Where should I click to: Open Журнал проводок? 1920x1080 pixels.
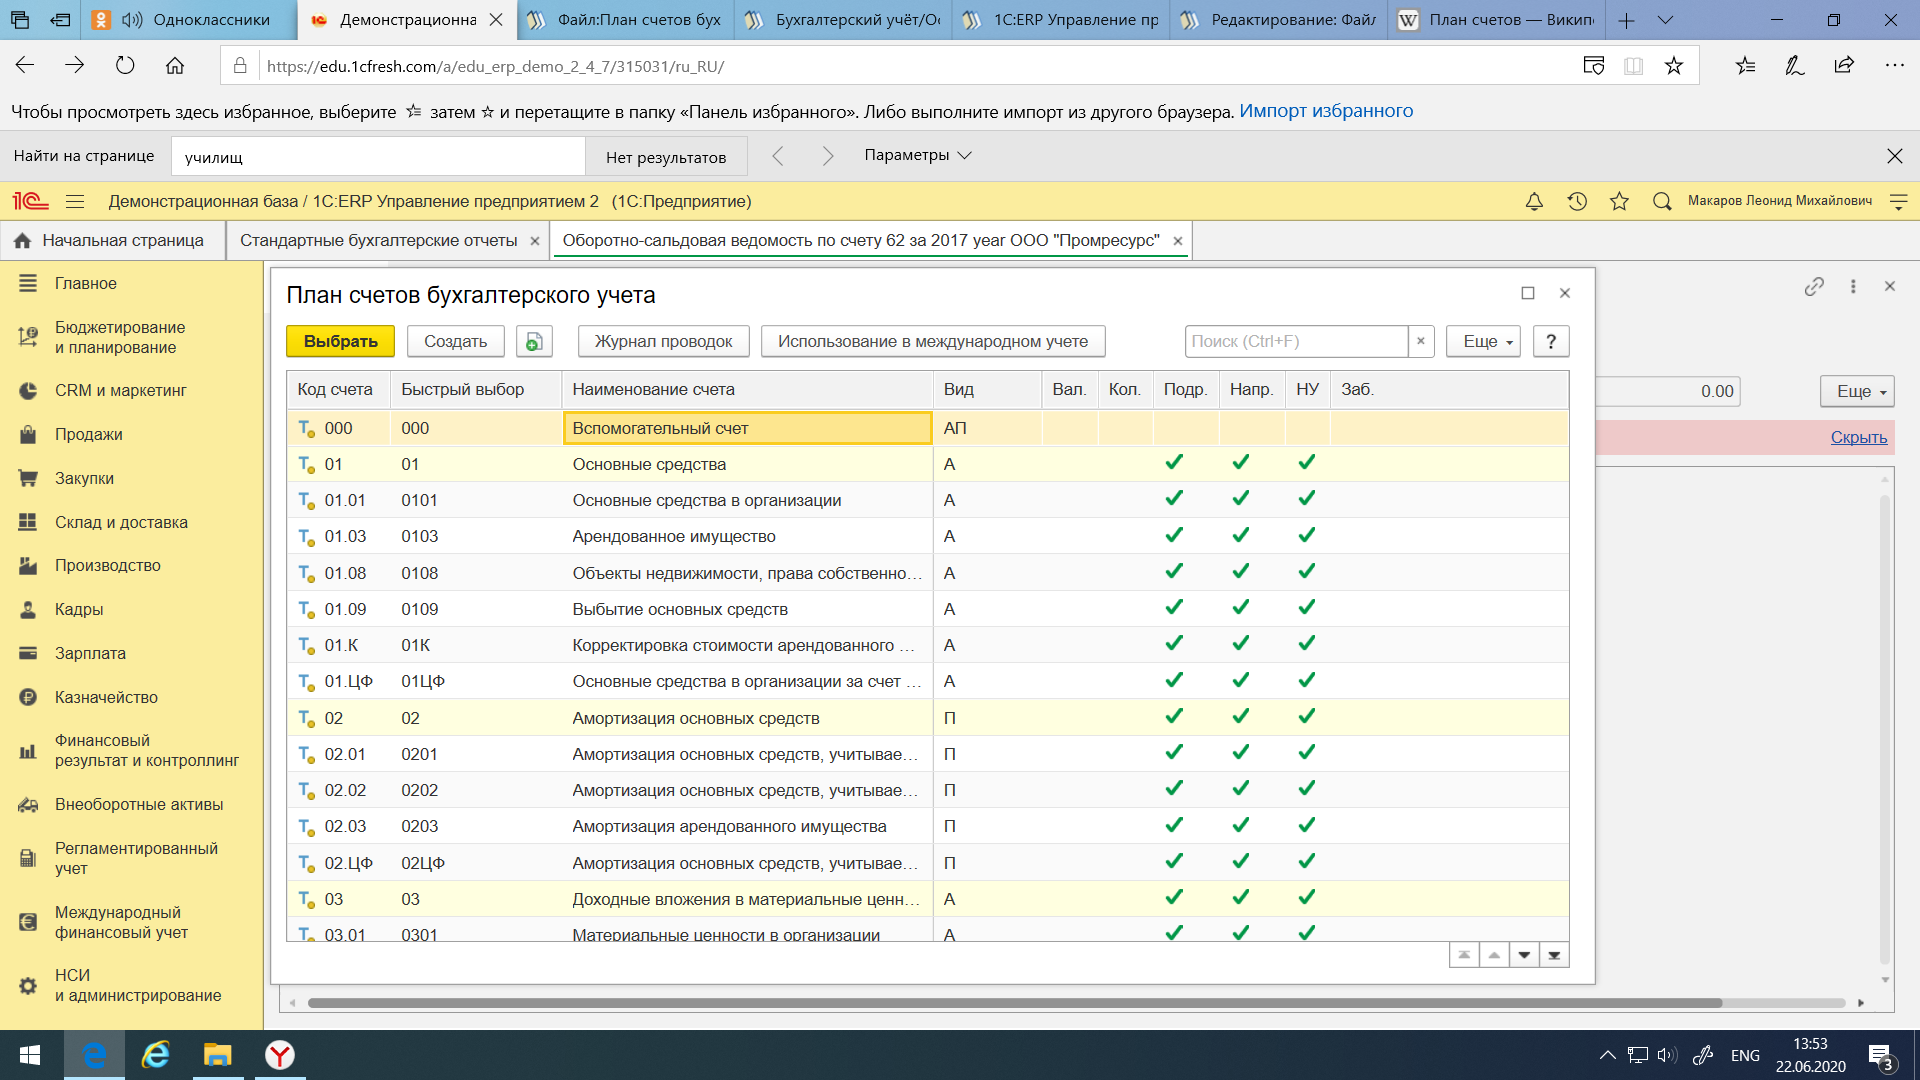[x=663, y=341]
